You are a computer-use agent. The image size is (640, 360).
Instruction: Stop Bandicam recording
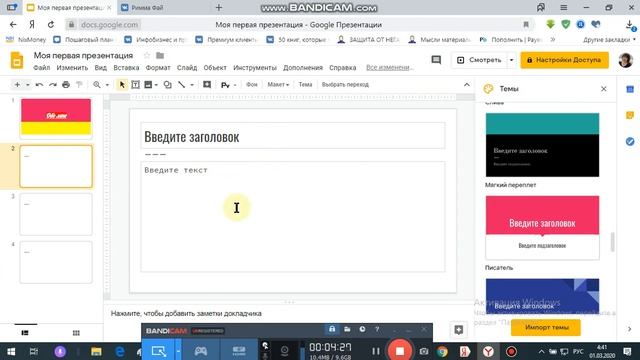[400, 351]
